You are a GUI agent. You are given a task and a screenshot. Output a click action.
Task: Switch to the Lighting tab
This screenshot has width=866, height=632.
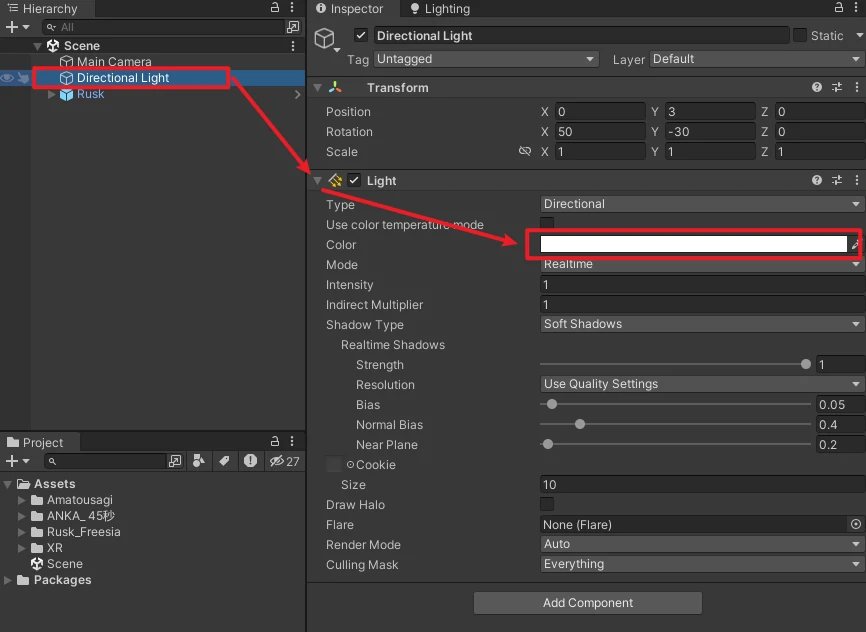(439, 9)
